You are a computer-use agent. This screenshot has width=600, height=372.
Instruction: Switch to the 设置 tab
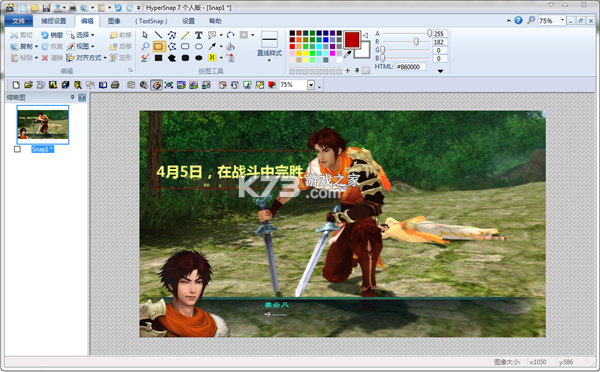pos(188,21)
